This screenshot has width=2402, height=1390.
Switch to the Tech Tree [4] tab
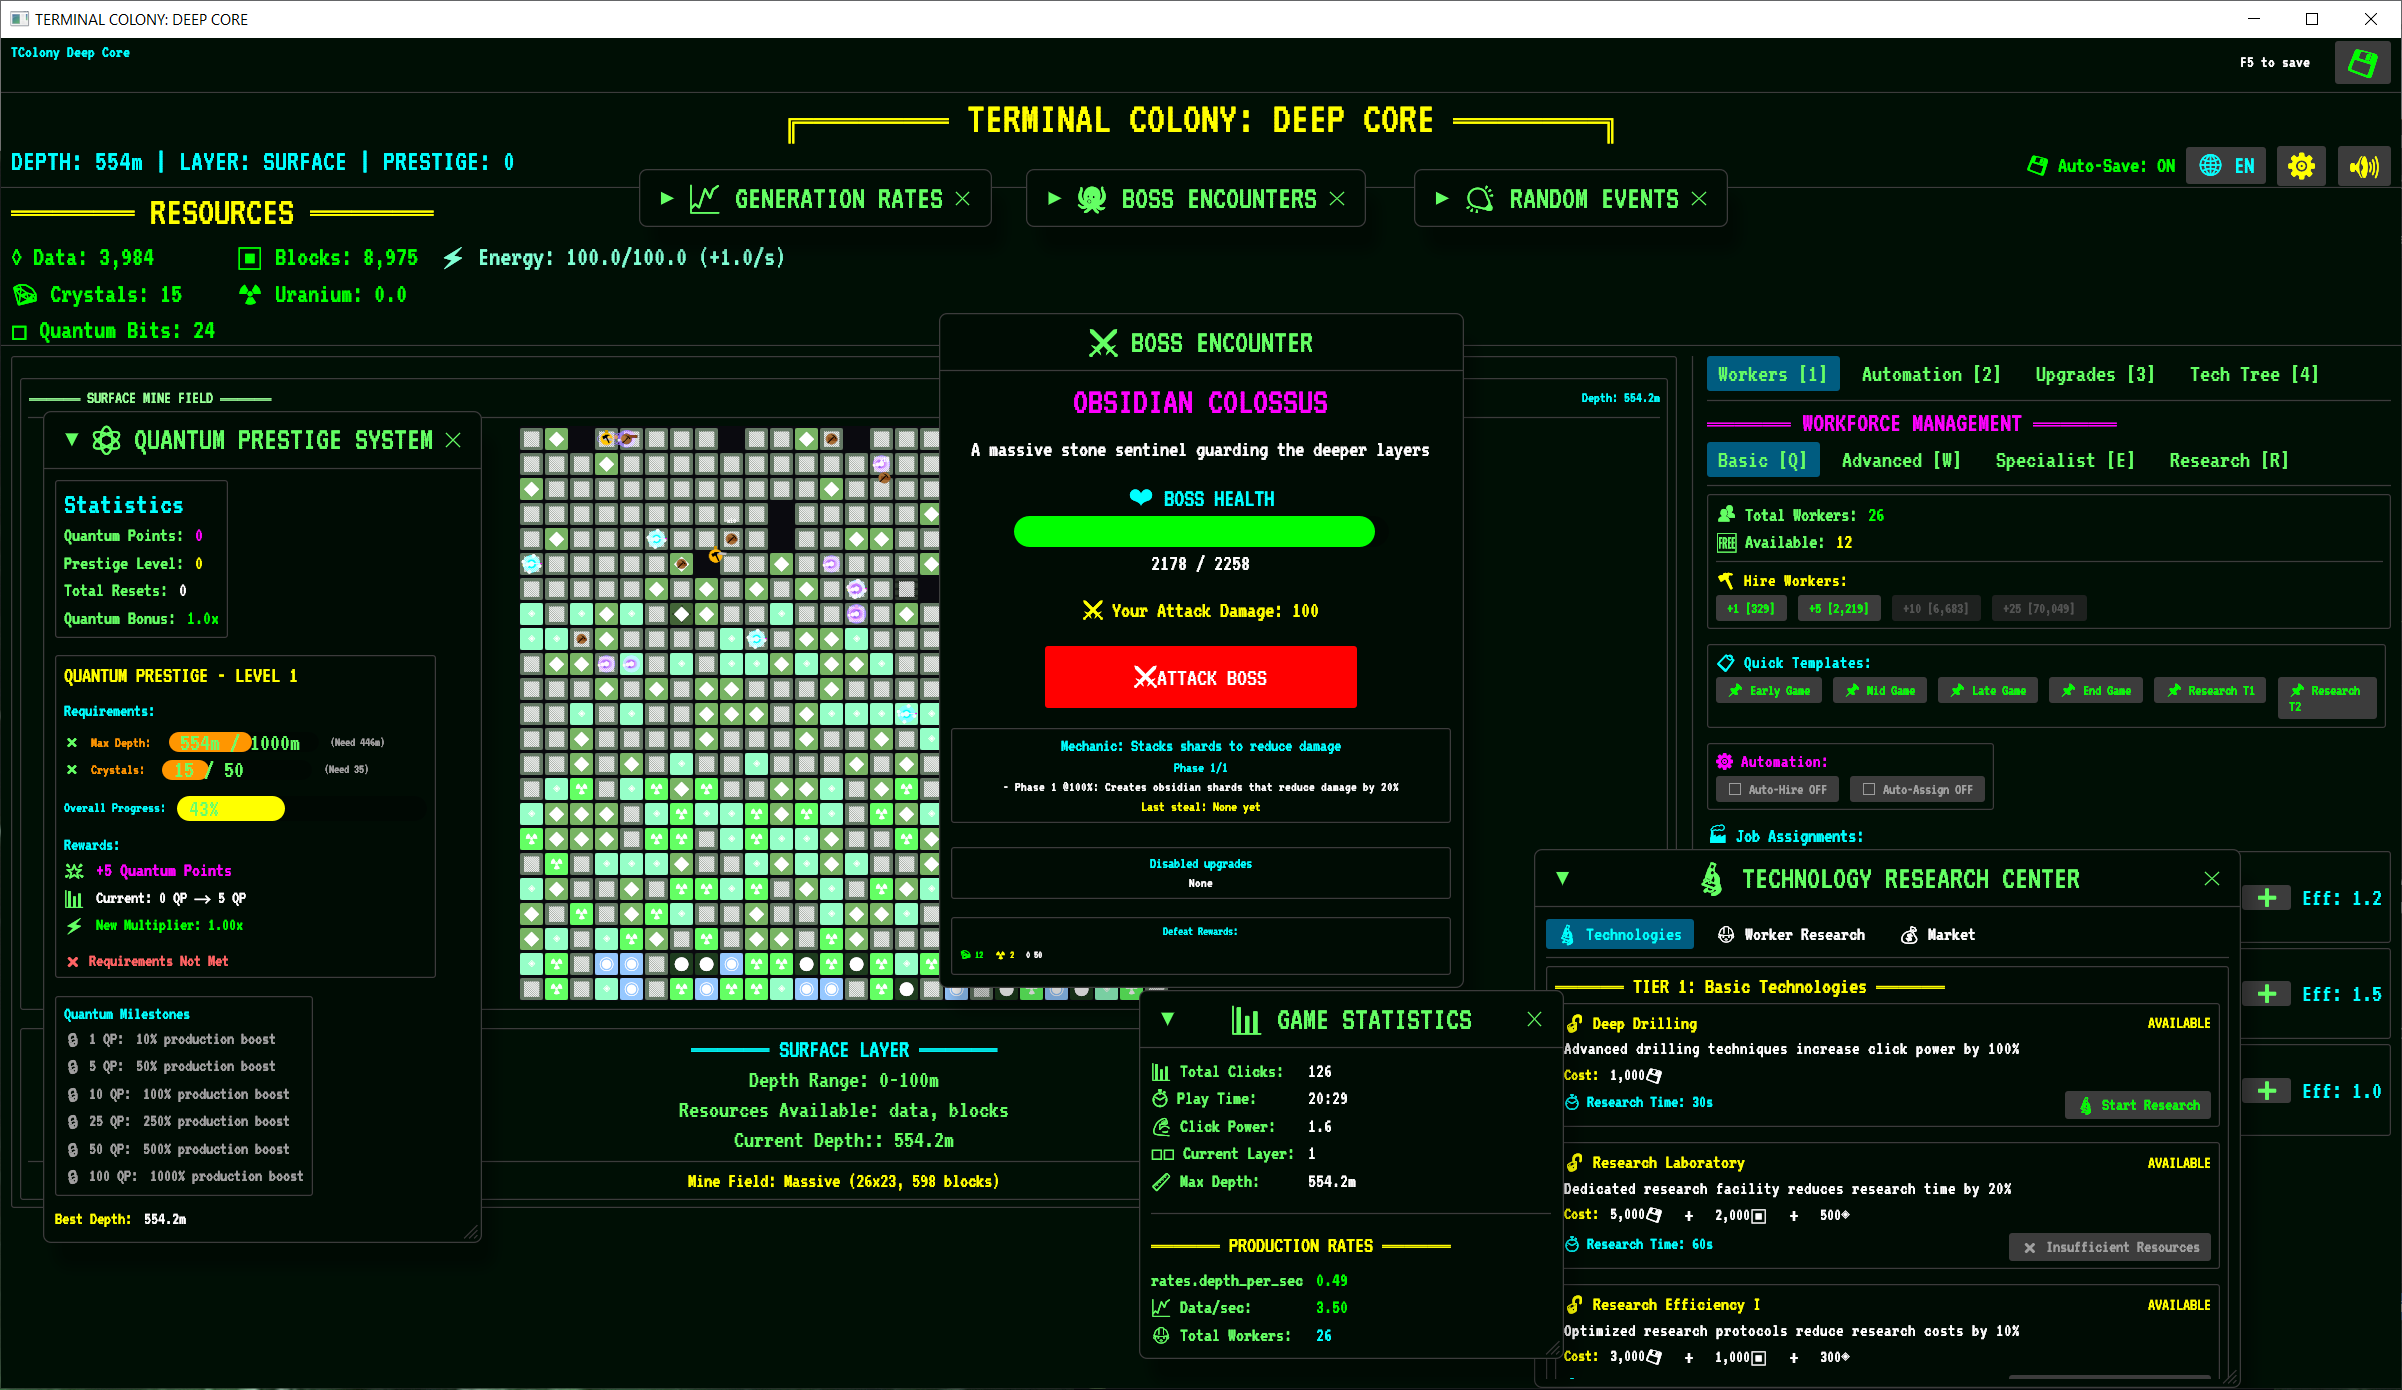pyautogui.click(x=2253, y=374)
